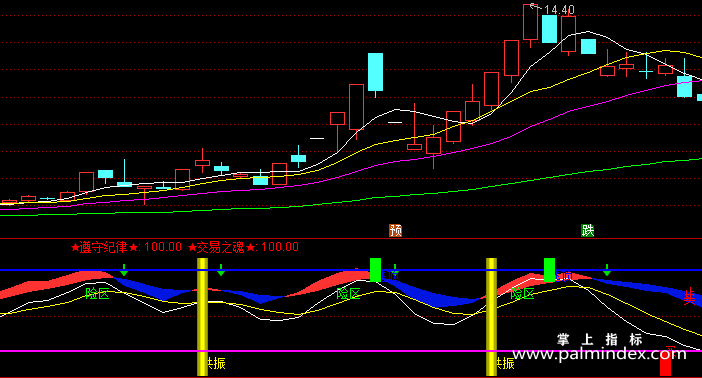Click the middle 险区 label
702x378 pixels.
(x=348, y=294)
